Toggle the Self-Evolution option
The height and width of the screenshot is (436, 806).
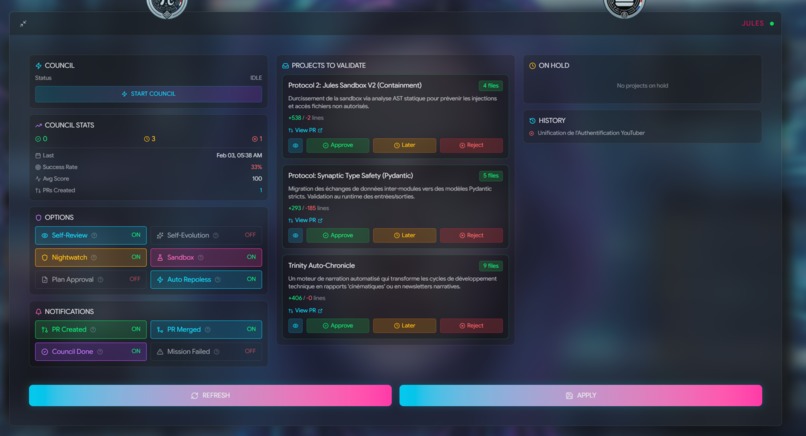206,235
